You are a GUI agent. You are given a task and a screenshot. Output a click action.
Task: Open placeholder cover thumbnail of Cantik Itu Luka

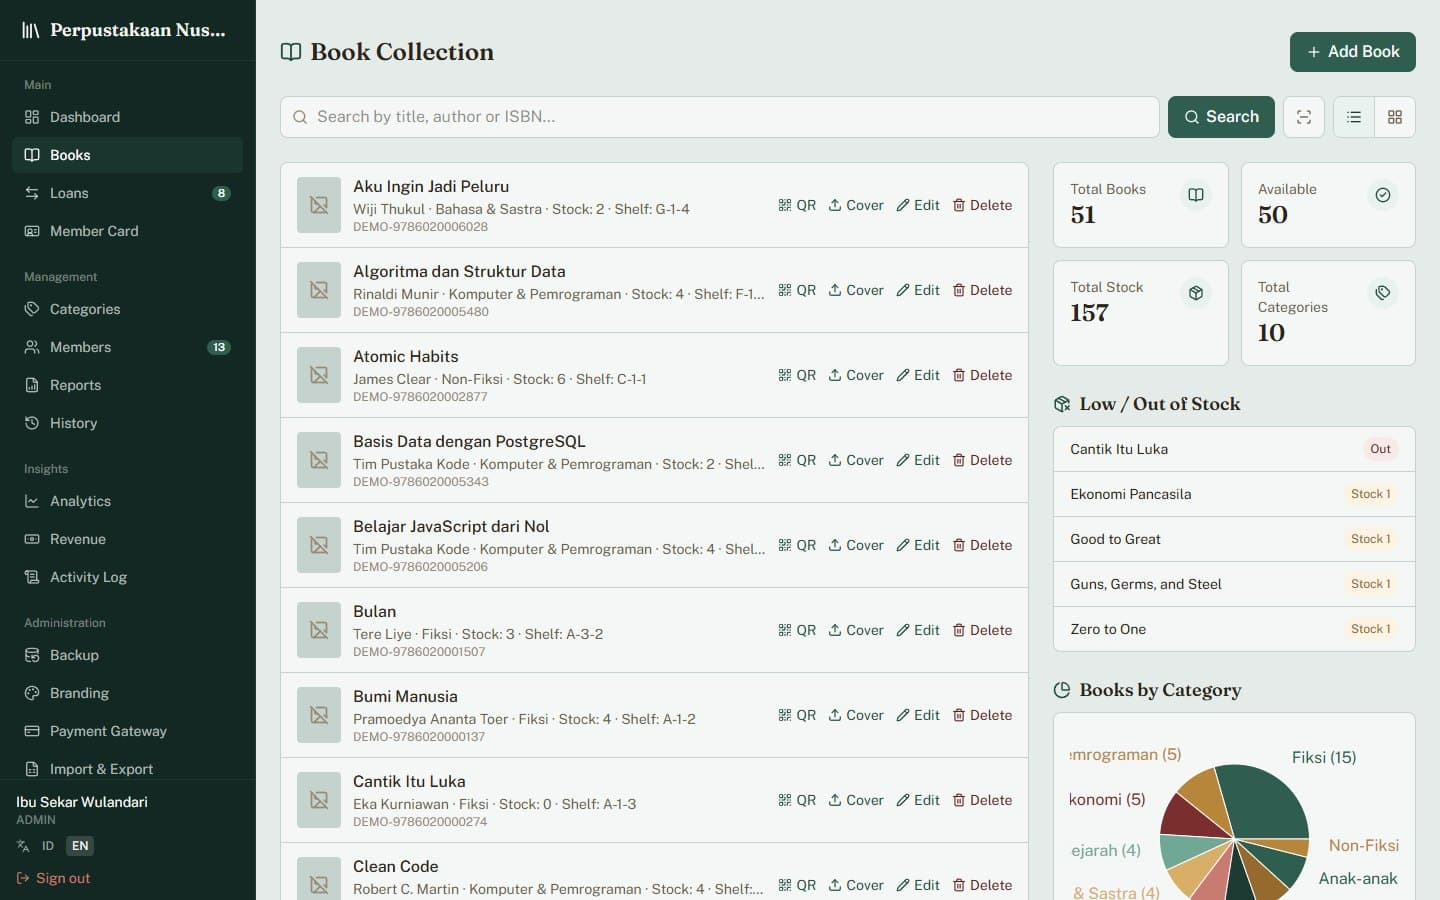[319, 800]
